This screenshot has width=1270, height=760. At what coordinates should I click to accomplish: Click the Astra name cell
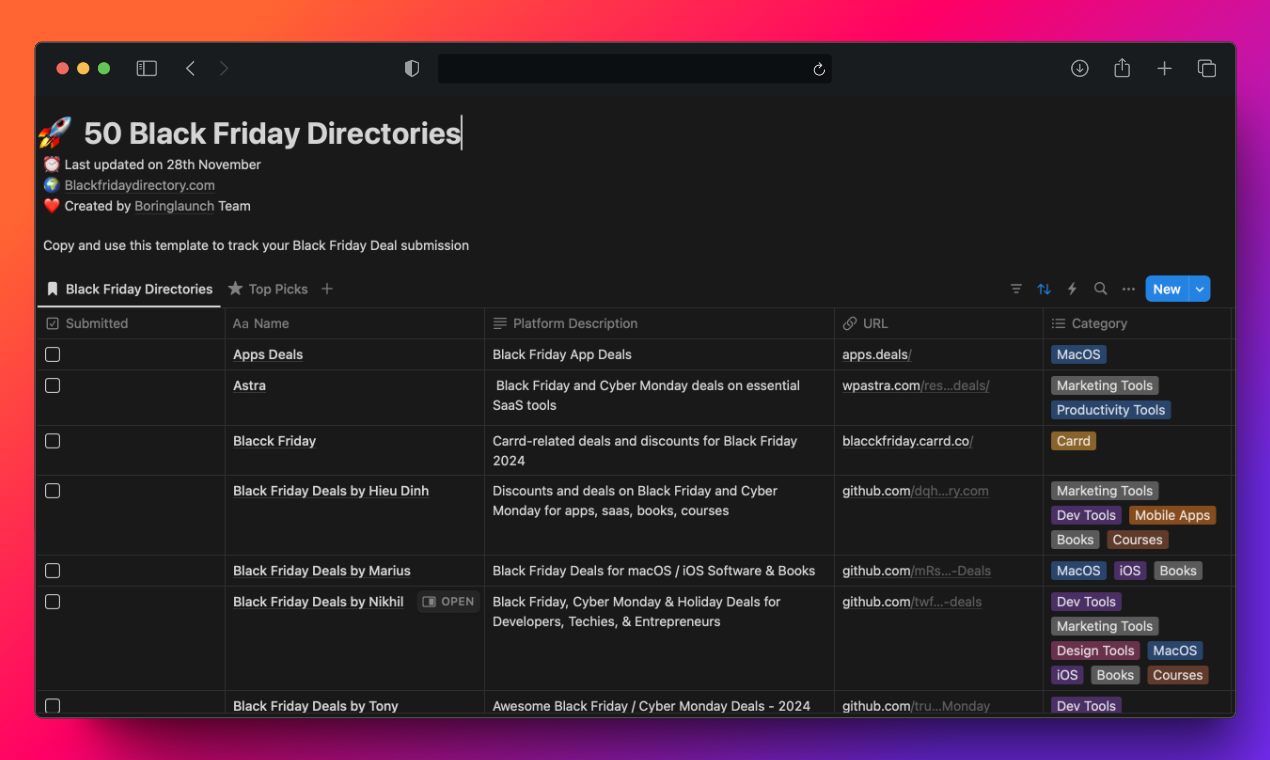249,385
